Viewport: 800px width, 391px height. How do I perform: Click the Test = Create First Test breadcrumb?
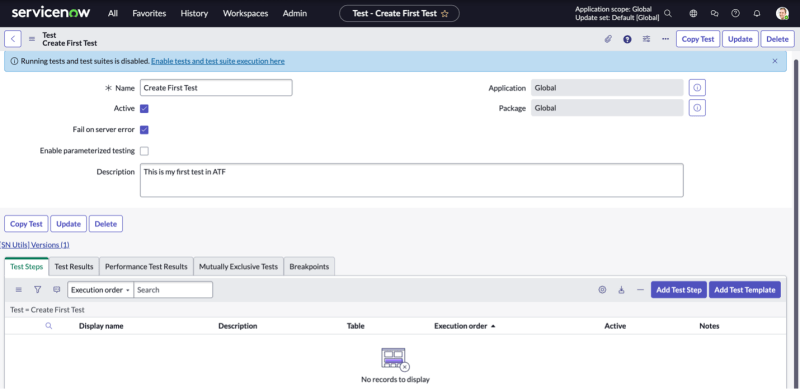pyautogui.click(x=47, y=310)
